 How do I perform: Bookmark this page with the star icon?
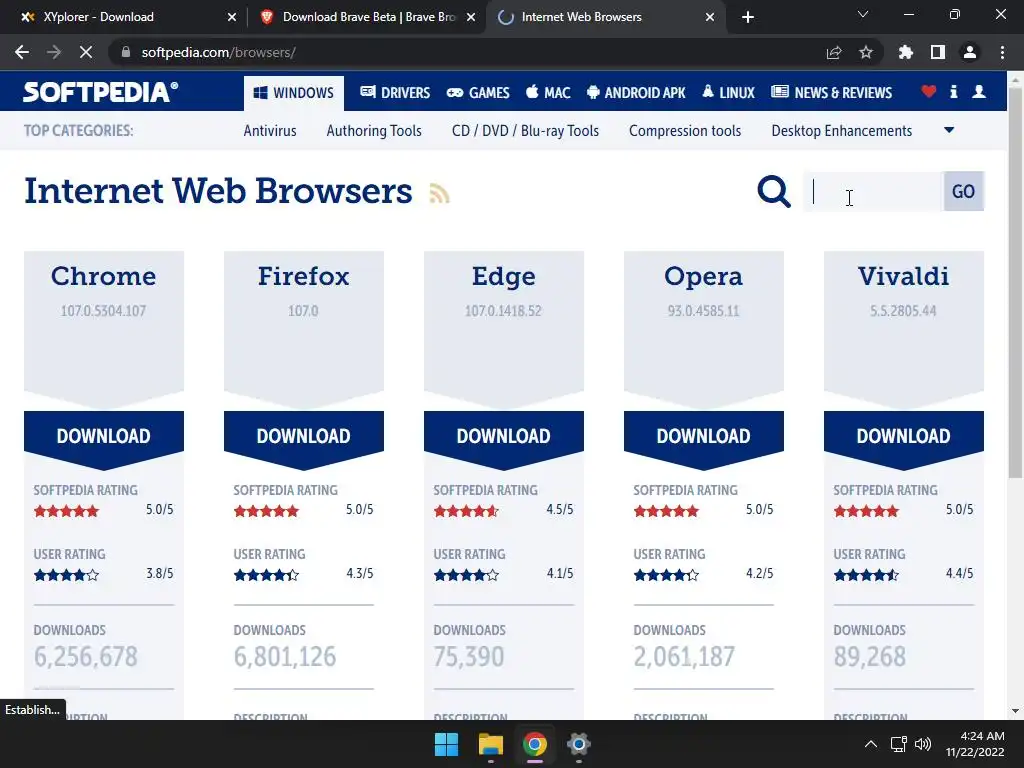866,52
